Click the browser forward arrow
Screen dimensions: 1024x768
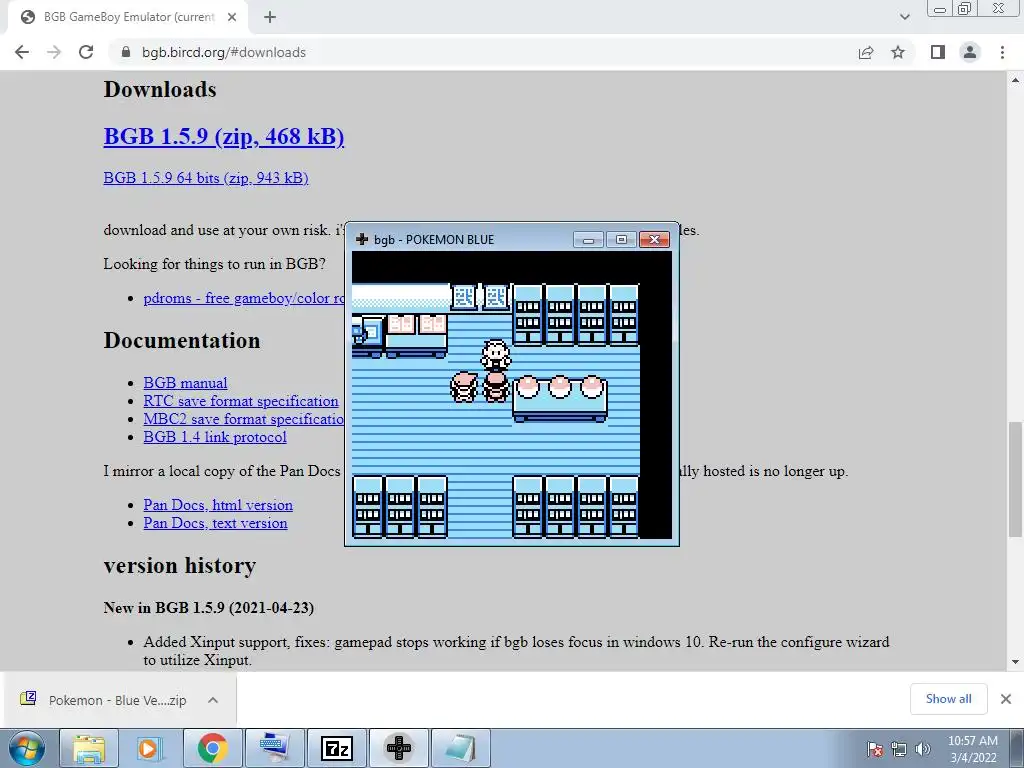coord(54,52)
